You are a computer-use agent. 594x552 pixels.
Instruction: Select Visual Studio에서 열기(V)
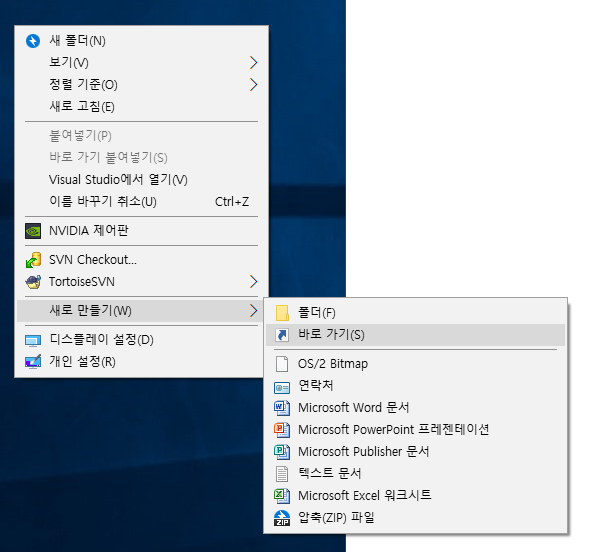[x=141, y=179]
